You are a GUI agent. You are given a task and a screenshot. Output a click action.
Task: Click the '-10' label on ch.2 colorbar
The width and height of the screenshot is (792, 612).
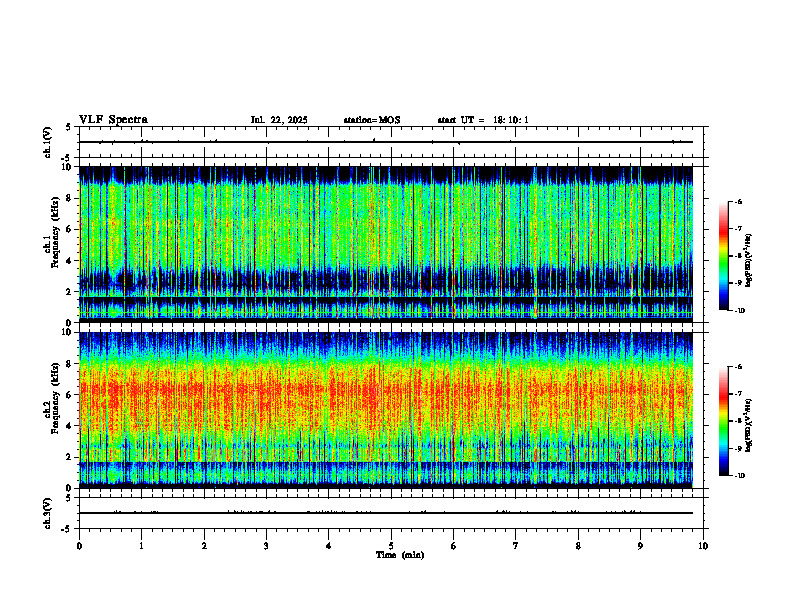coord(739,475)
